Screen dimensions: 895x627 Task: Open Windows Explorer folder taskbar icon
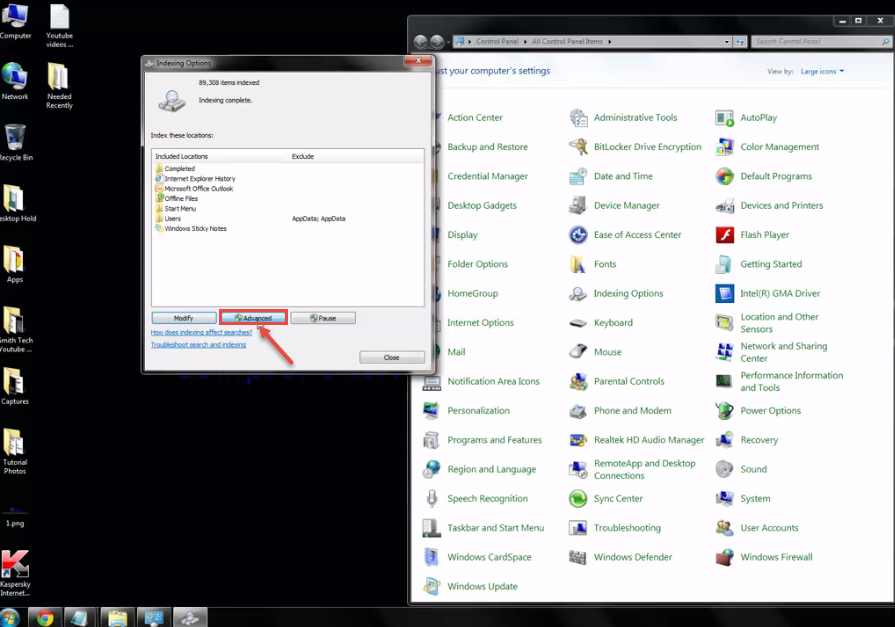[118, 618]
